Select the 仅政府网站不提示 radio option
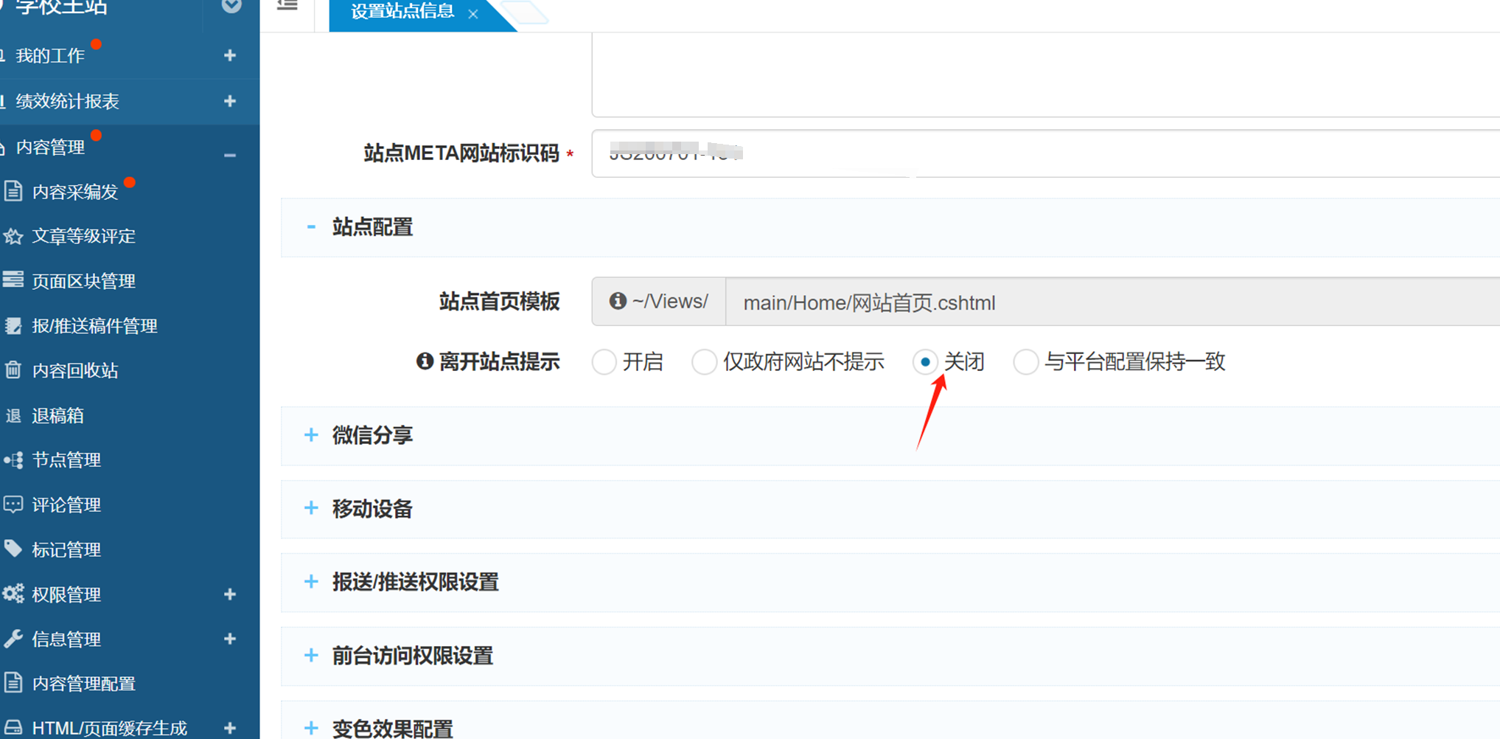The width and height of the screenshot is (1500, 739). coord(704,362)
